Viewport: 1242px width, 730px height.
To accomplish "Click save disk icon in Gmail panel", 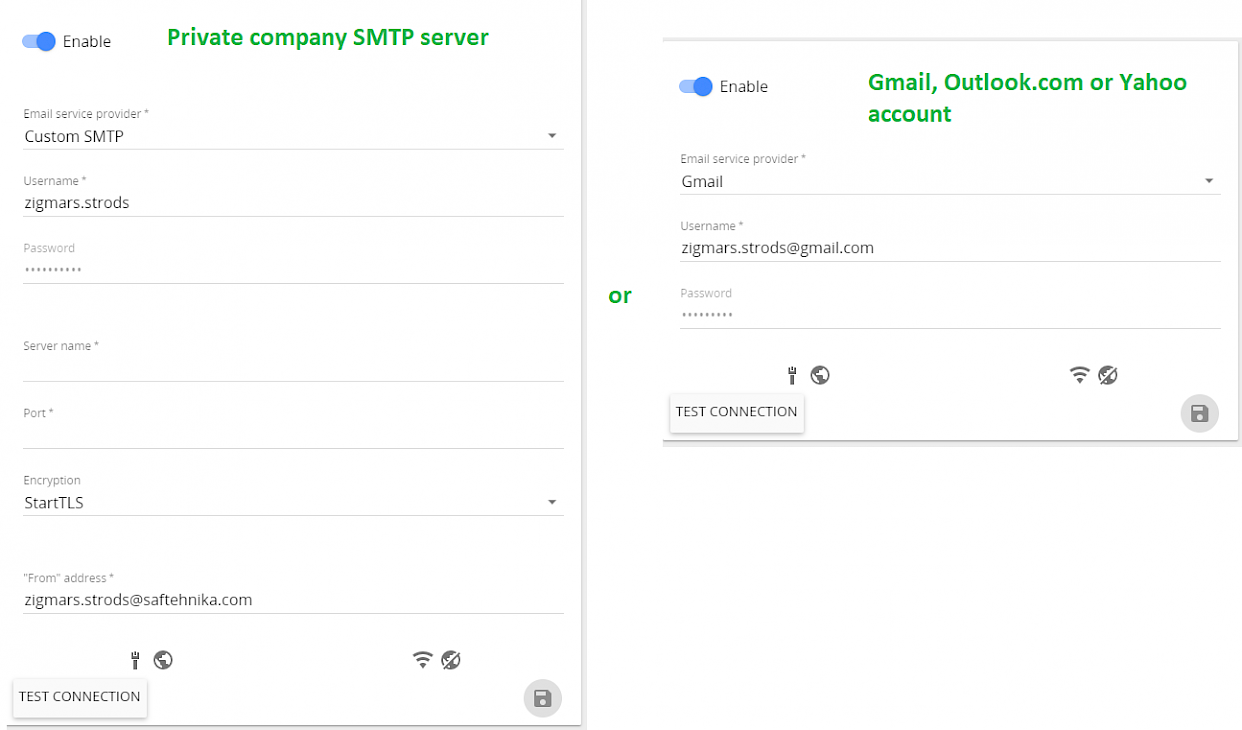I will [x=1200, y=413].
